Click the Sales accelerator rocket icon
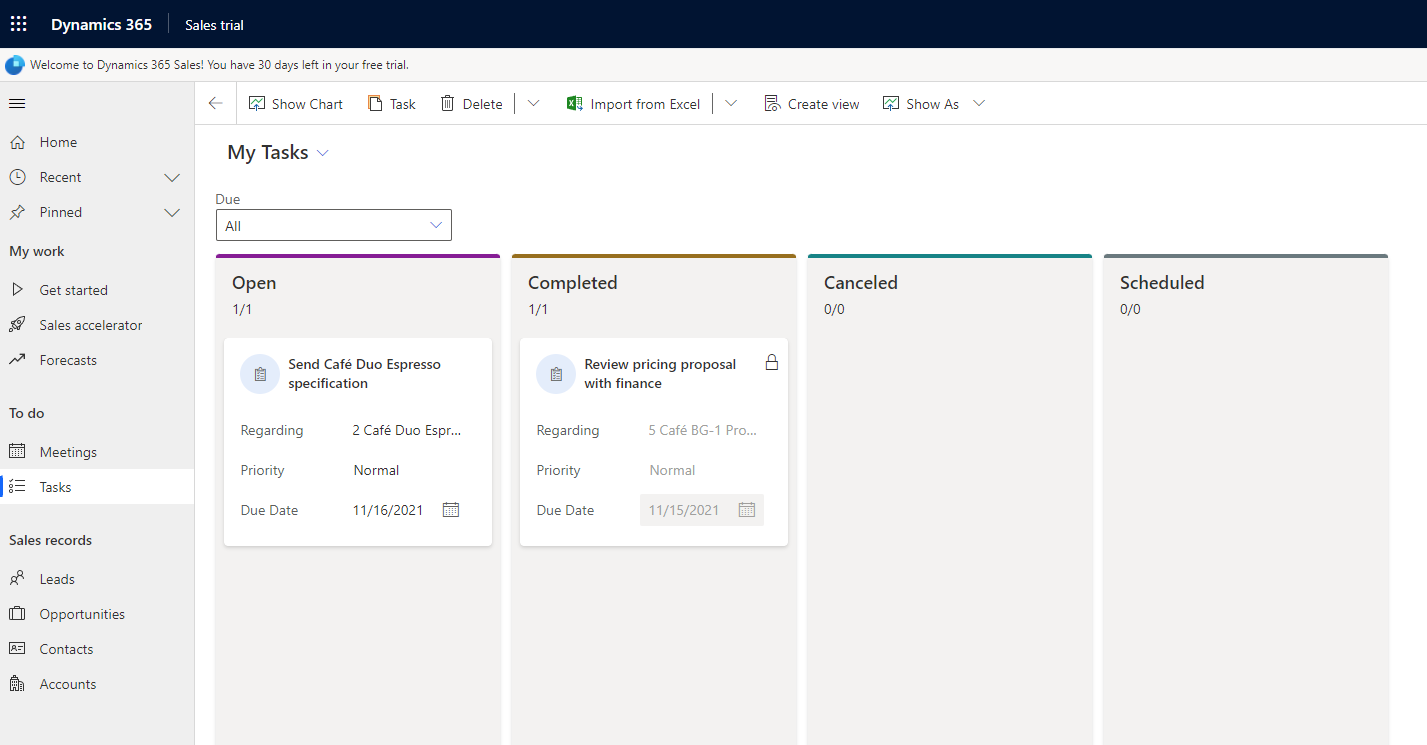1427x745 pixels. click(17, 325)
